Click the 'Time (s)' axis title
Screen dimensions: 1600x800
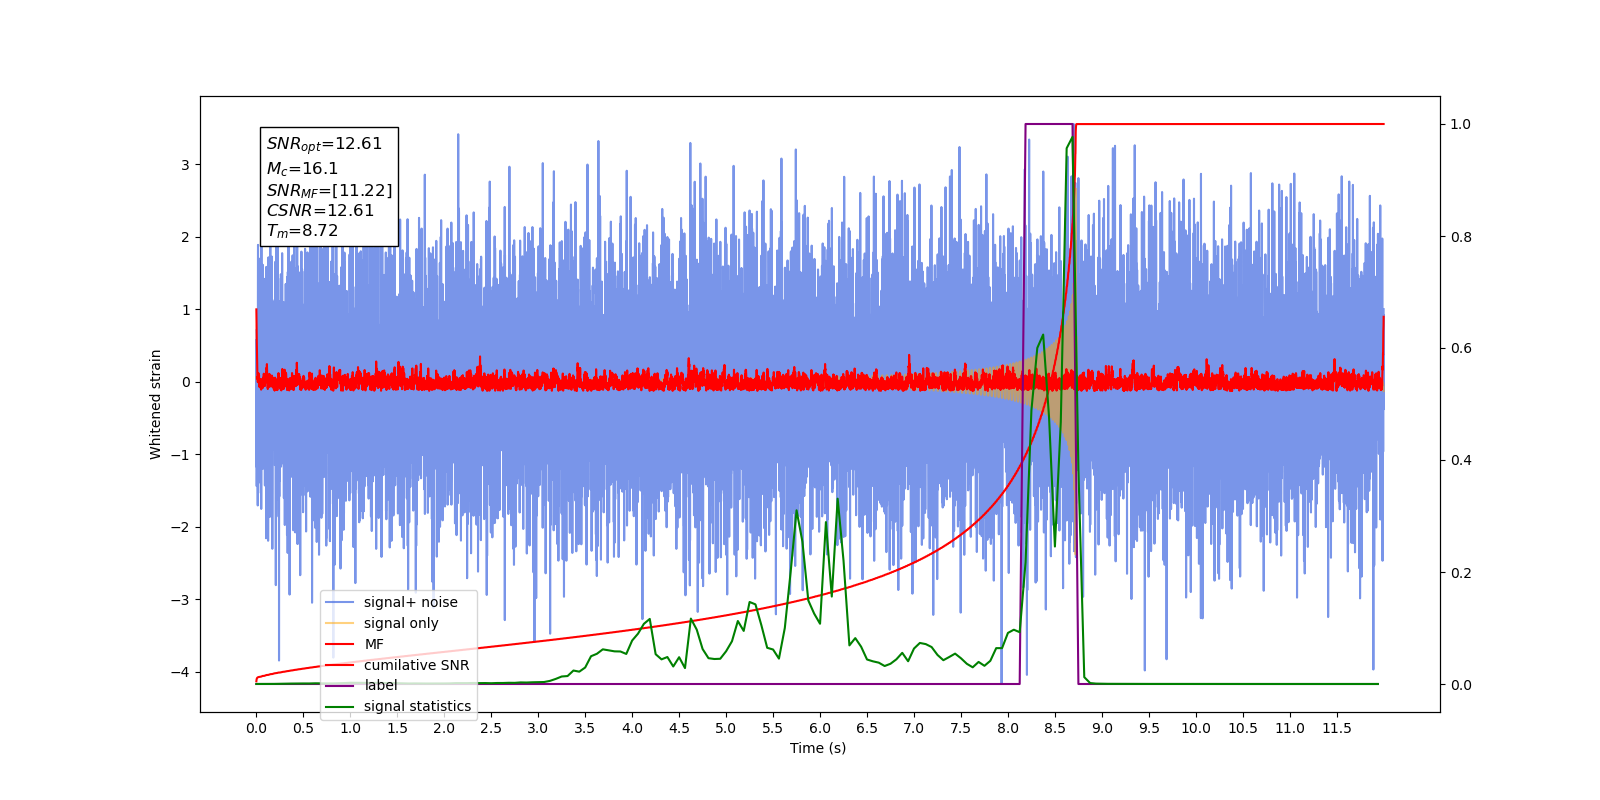(818, 748)
